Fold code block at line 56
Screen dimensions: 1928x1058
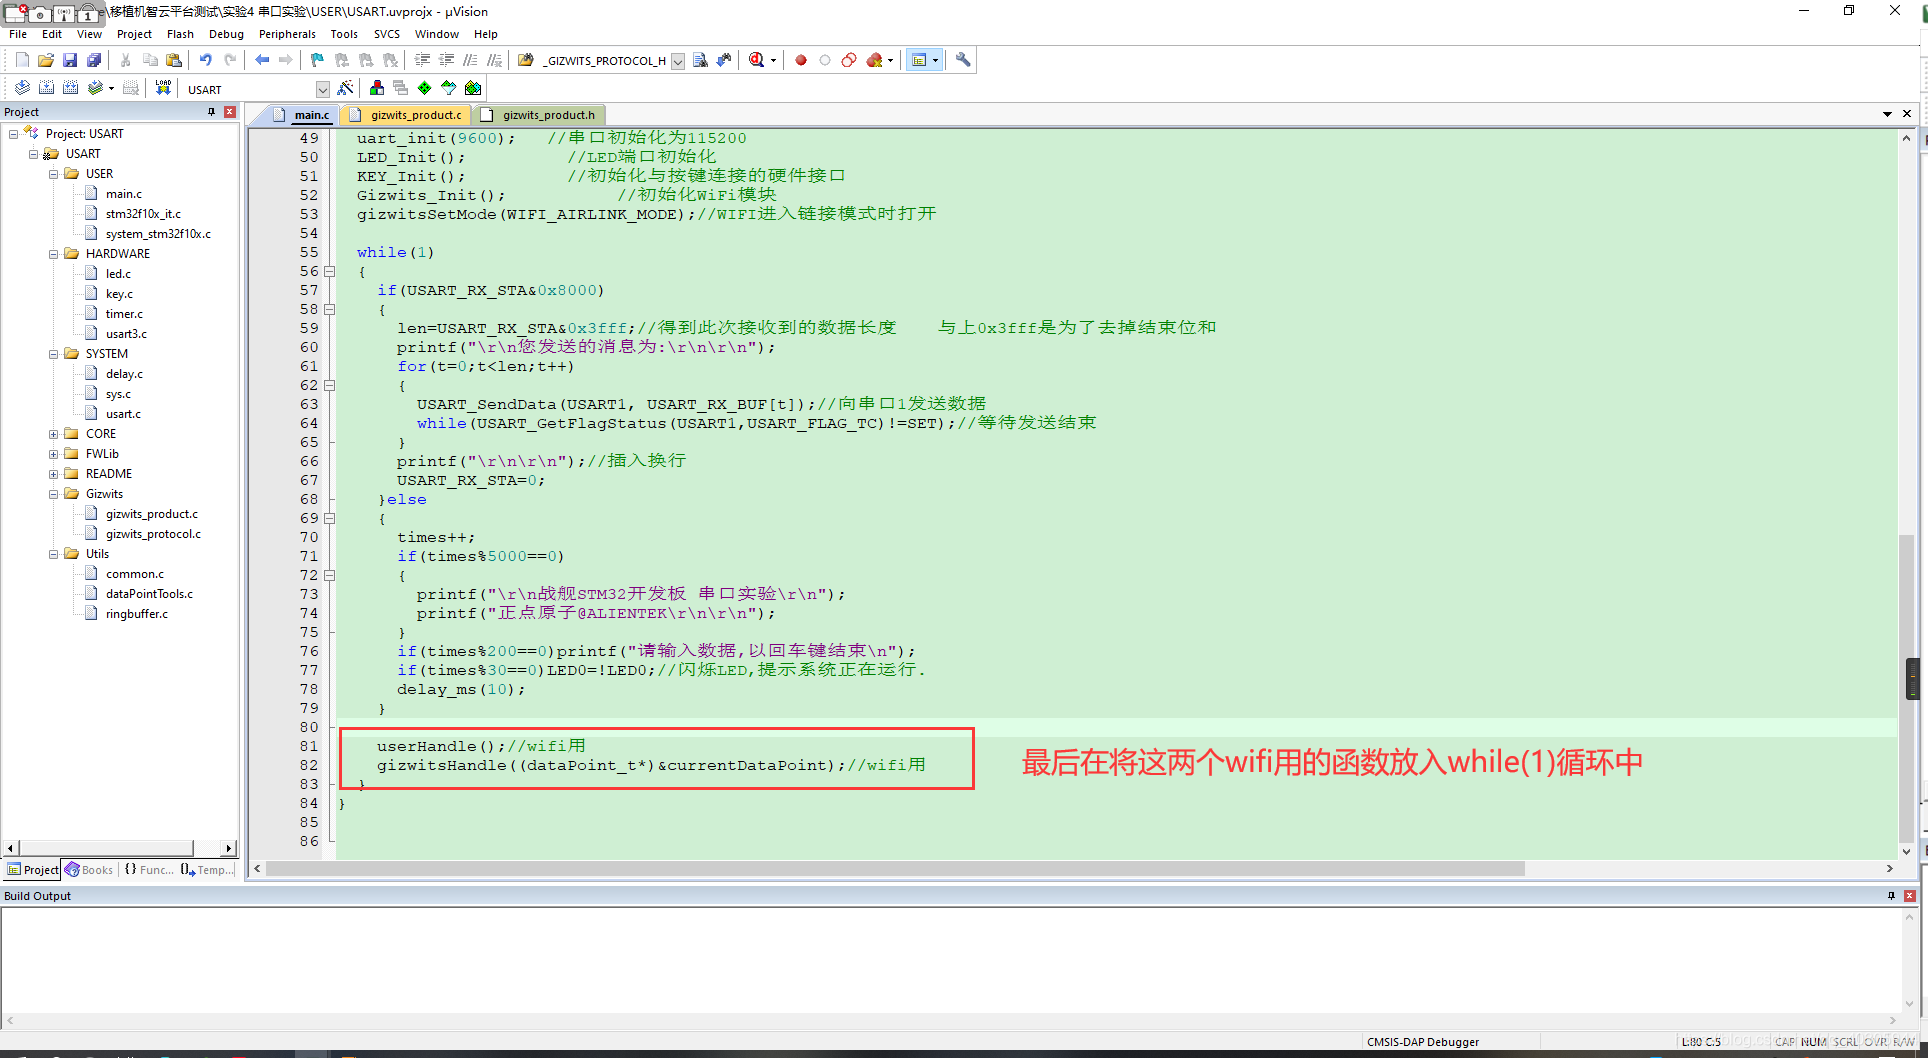tap(329, 271)
